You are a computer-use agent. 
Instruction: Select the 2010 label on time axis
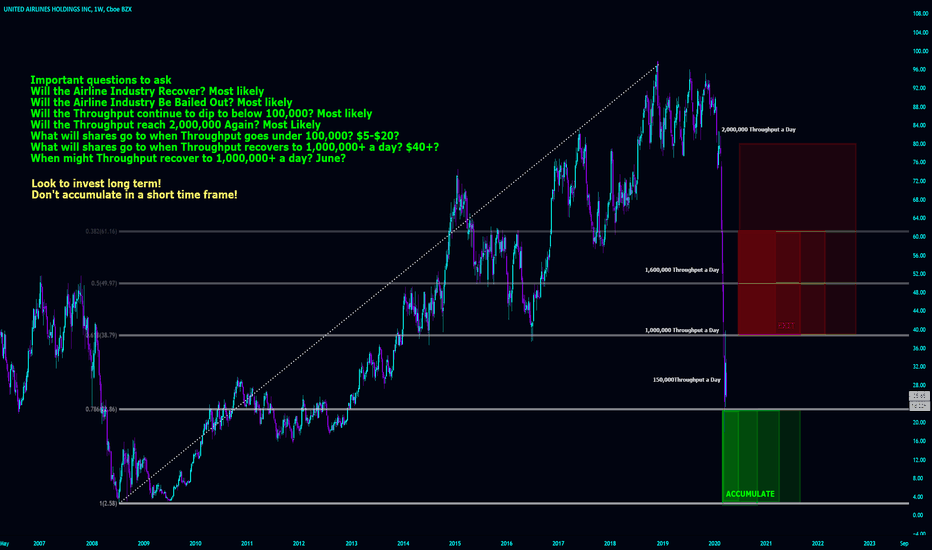(x=195, y=543)
